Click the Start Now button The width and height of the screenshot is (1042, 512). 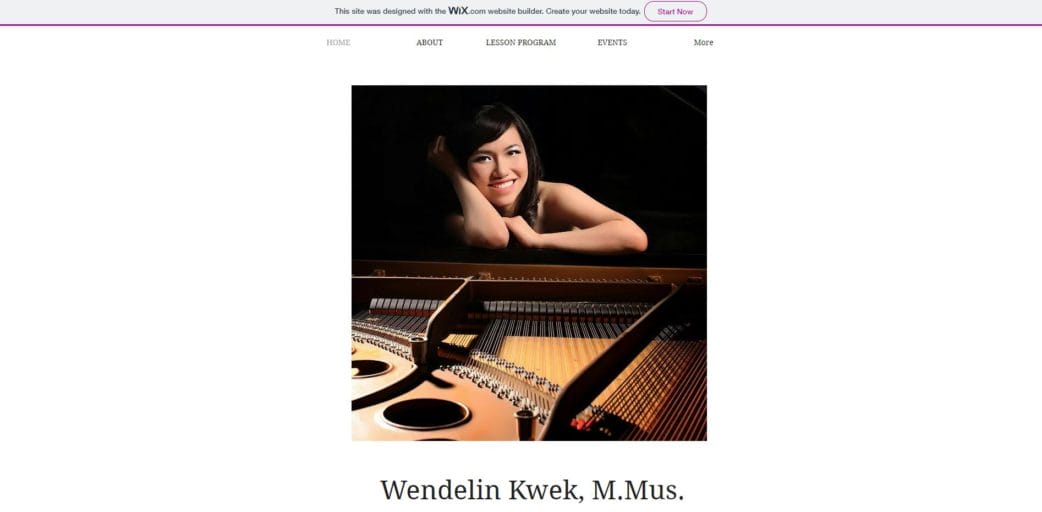tap(675, 11)
